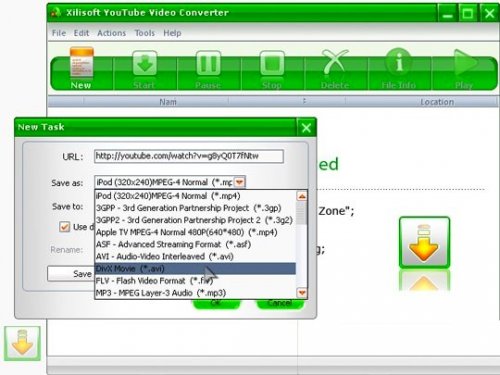Click the URL input field

pyautogui.click(x=189, y=156)
